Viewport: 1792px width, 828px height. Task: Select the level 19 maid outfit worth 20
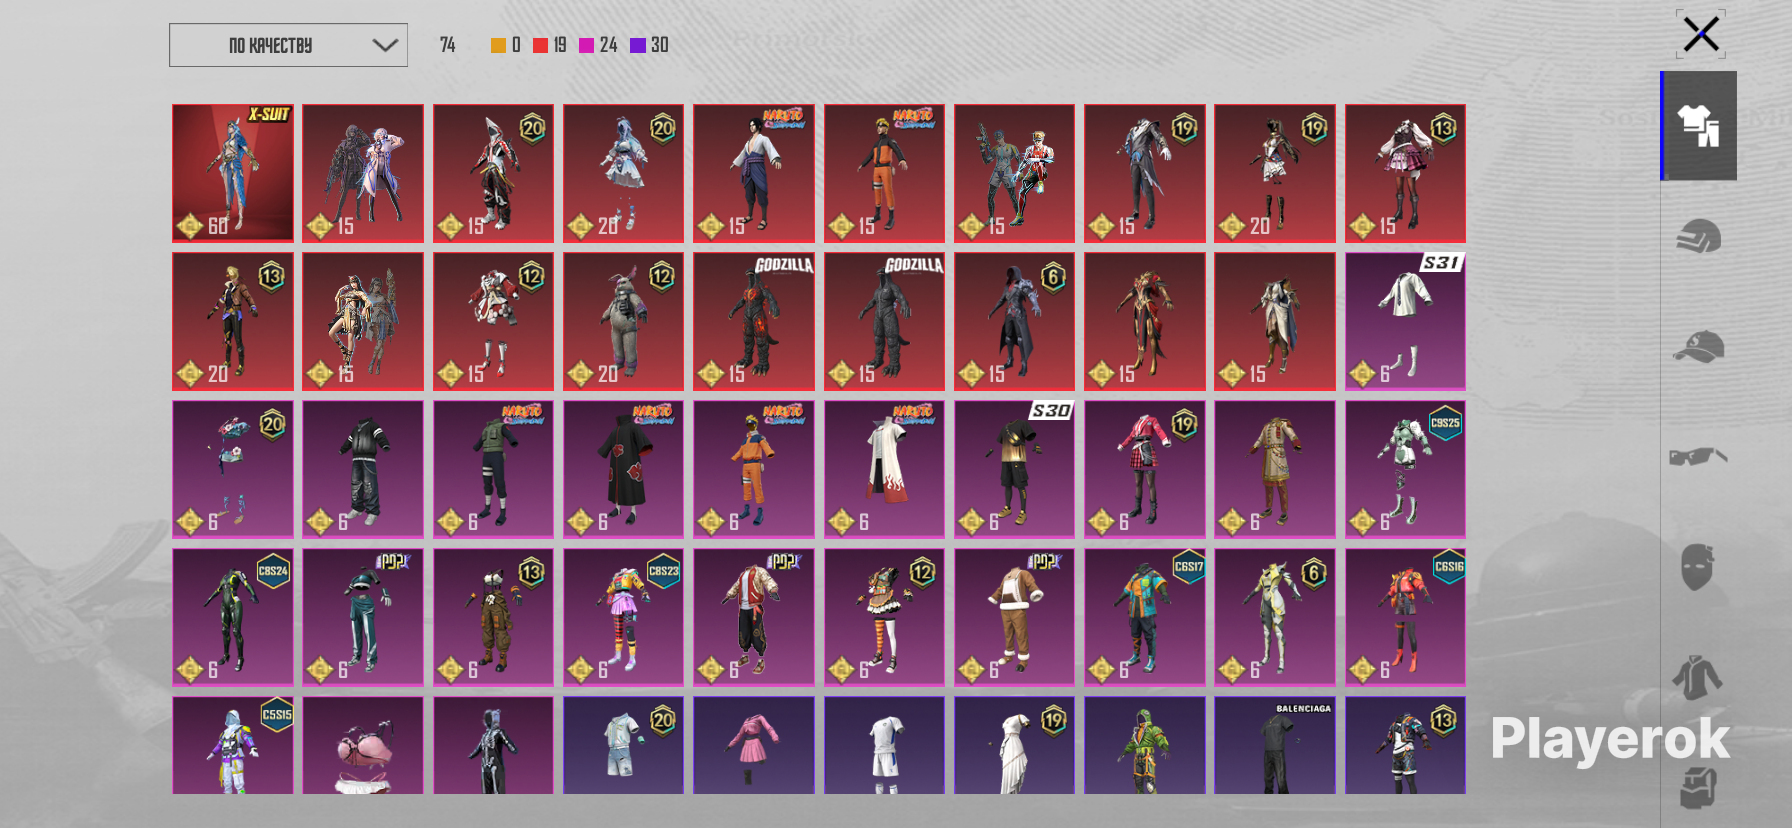(1275, 173)
